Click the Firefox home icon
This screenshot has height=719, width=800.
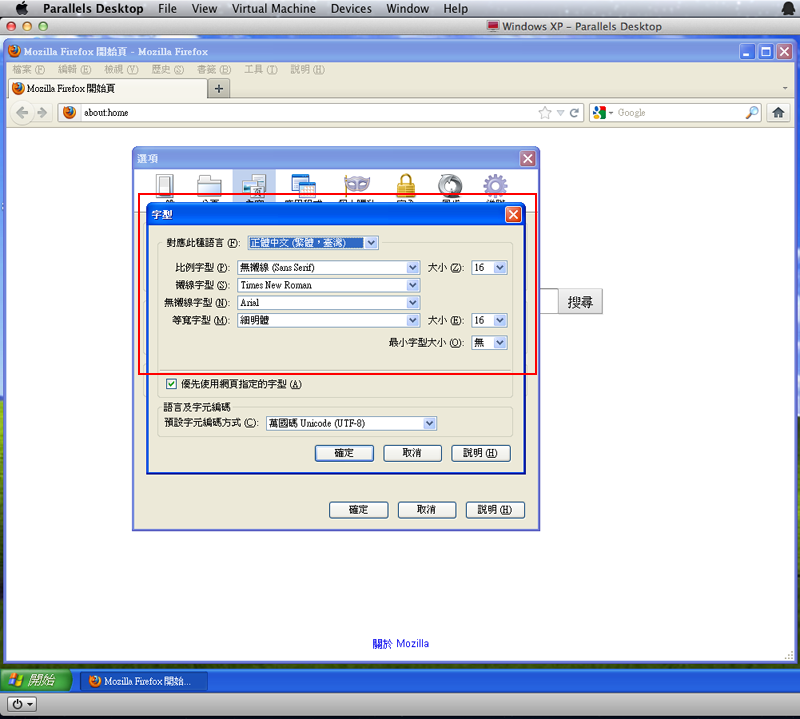pos(778,113)
